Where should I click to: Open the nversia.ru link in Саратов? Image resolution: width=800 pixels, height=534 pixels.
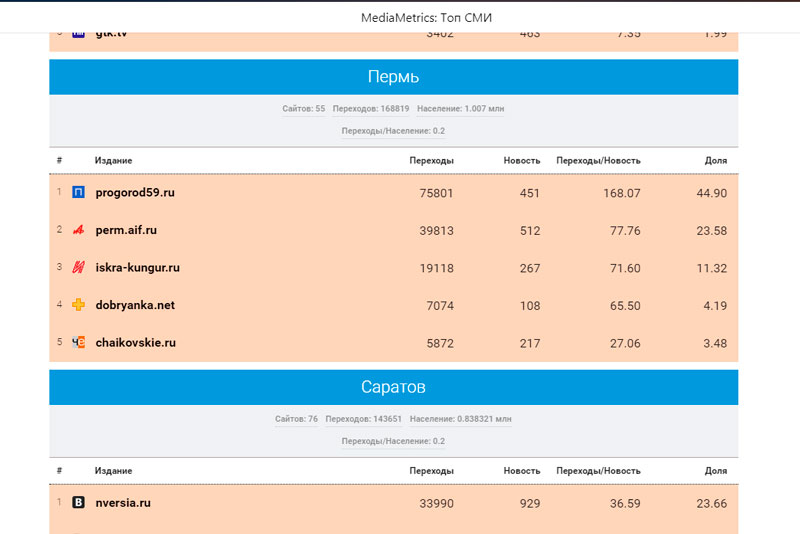coord(123,503)
